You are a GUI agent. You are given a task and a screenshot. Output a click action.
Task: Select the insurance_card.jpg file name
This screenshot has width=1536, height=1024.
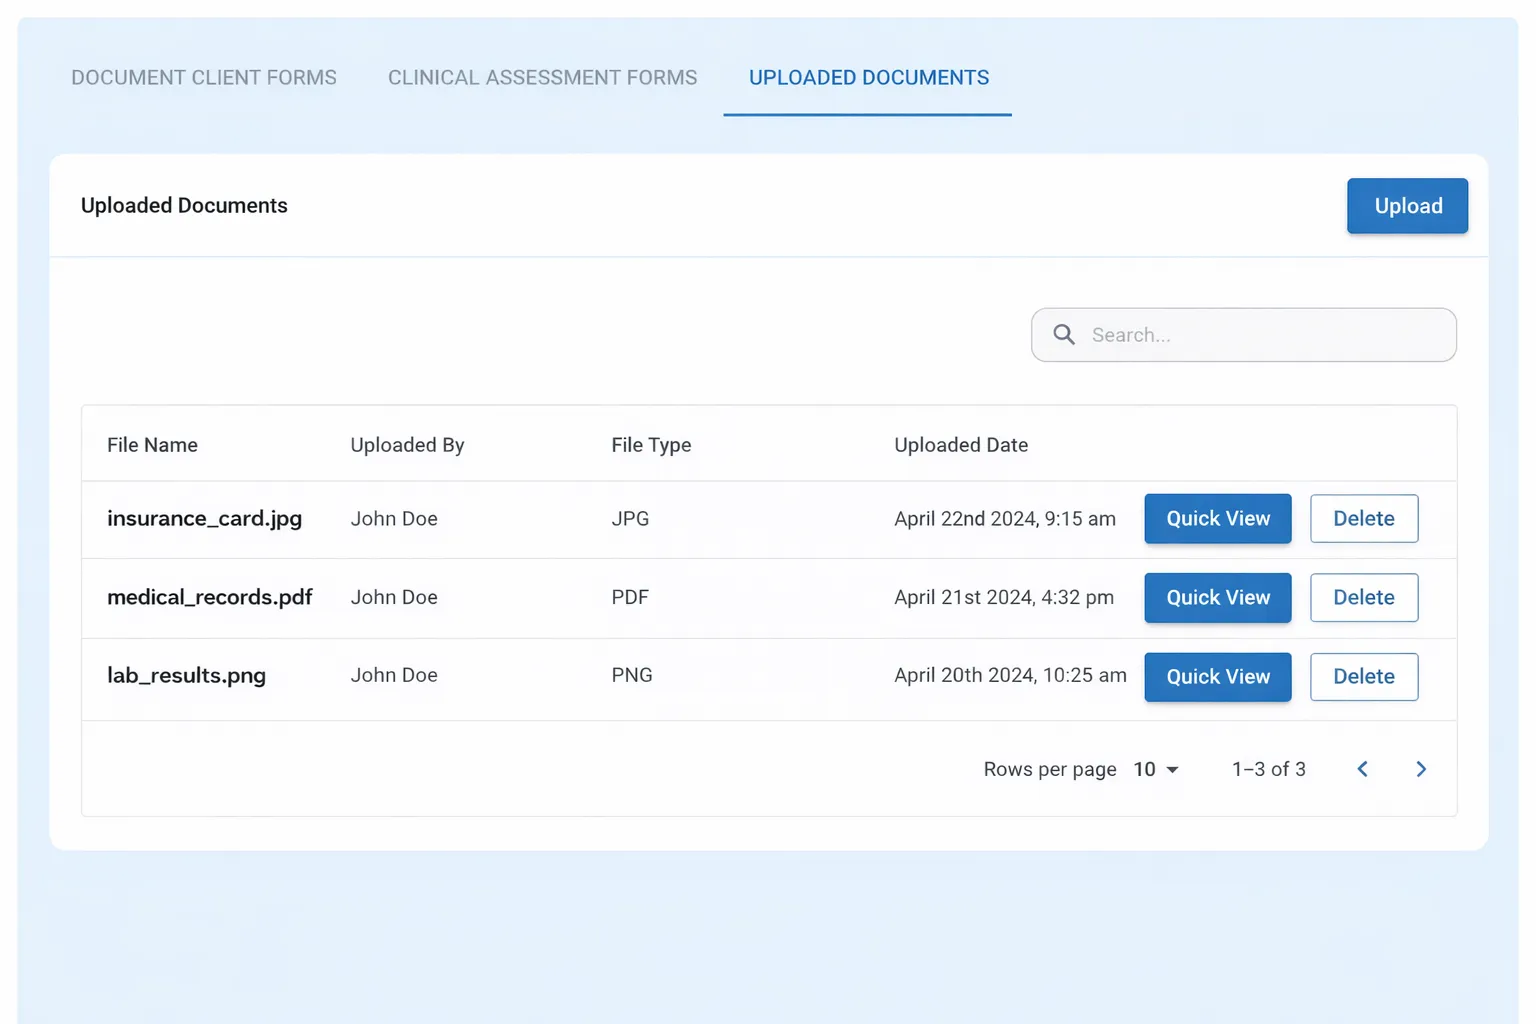pyautogui.click(x=204, y=519)
